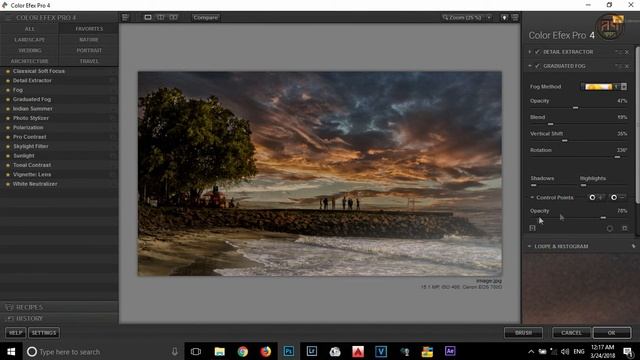Choose the Polarization filter
The width and height of the screenshot is (640, 360).
click(28, 127)
